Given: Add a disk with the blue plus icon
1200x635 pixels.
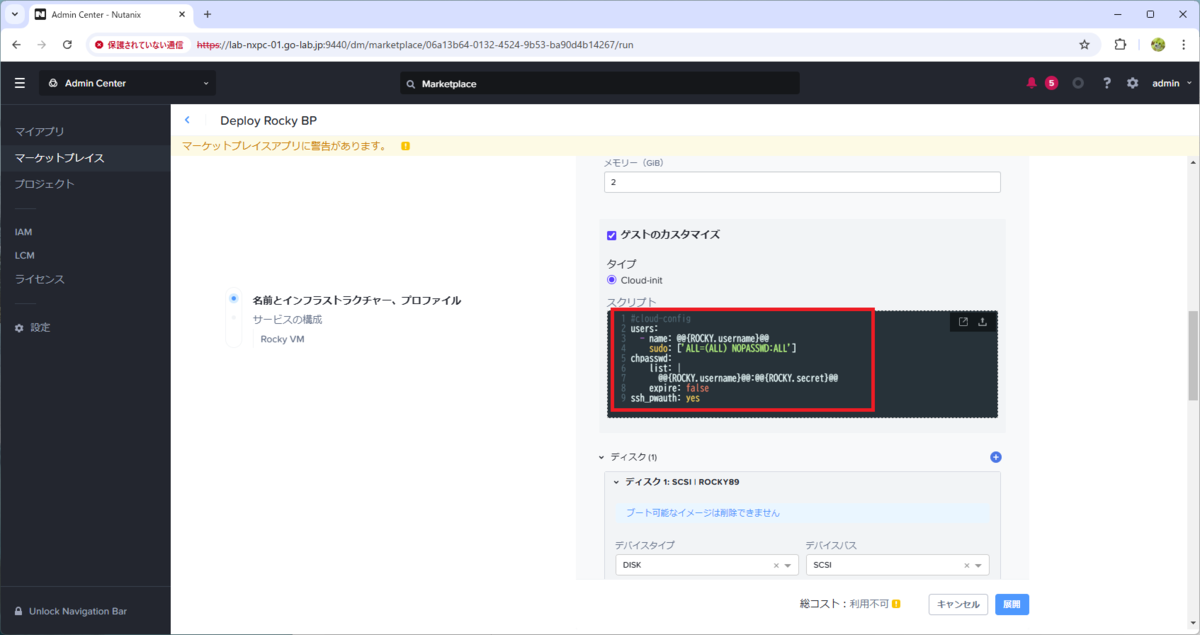Looking at the screenshot, I should [995, 457].
